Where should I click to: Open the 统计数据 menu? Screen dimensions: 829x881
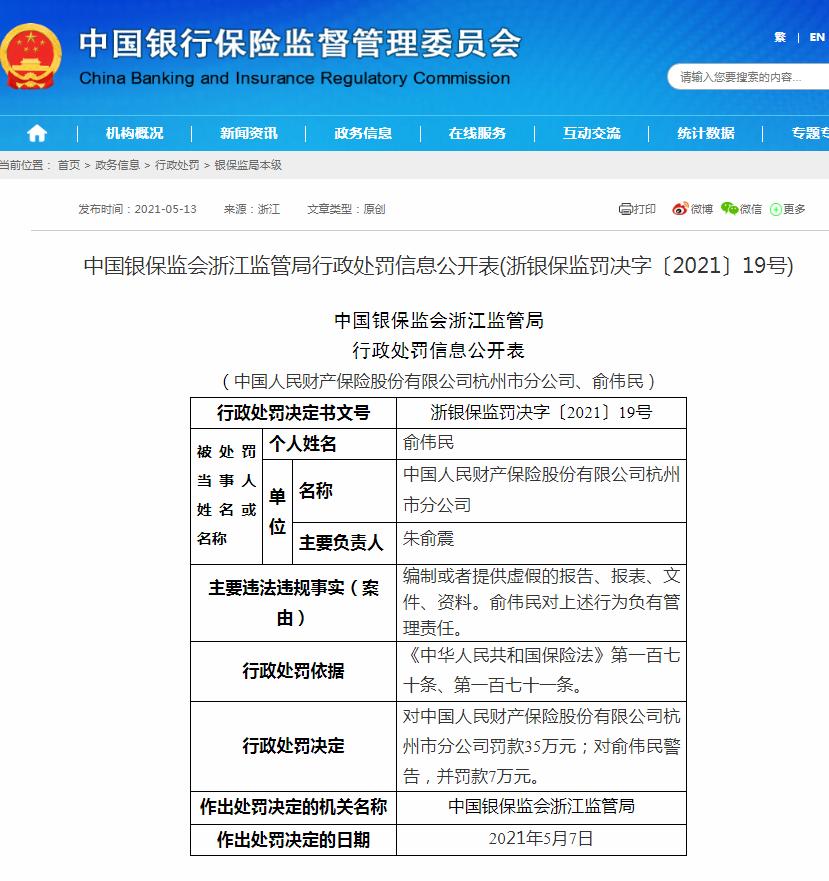click(706, 133)
